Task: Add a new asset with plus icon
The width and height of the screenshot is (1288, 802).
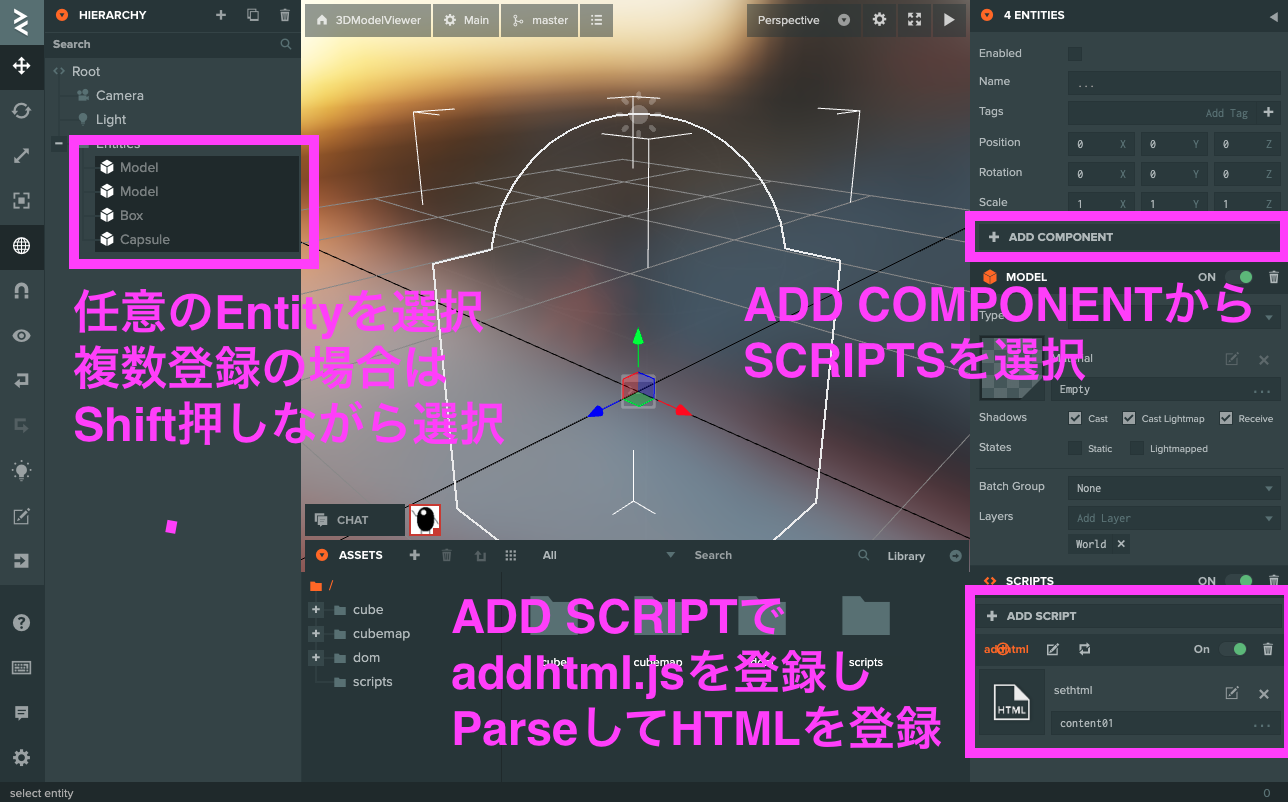Action: 415,555
